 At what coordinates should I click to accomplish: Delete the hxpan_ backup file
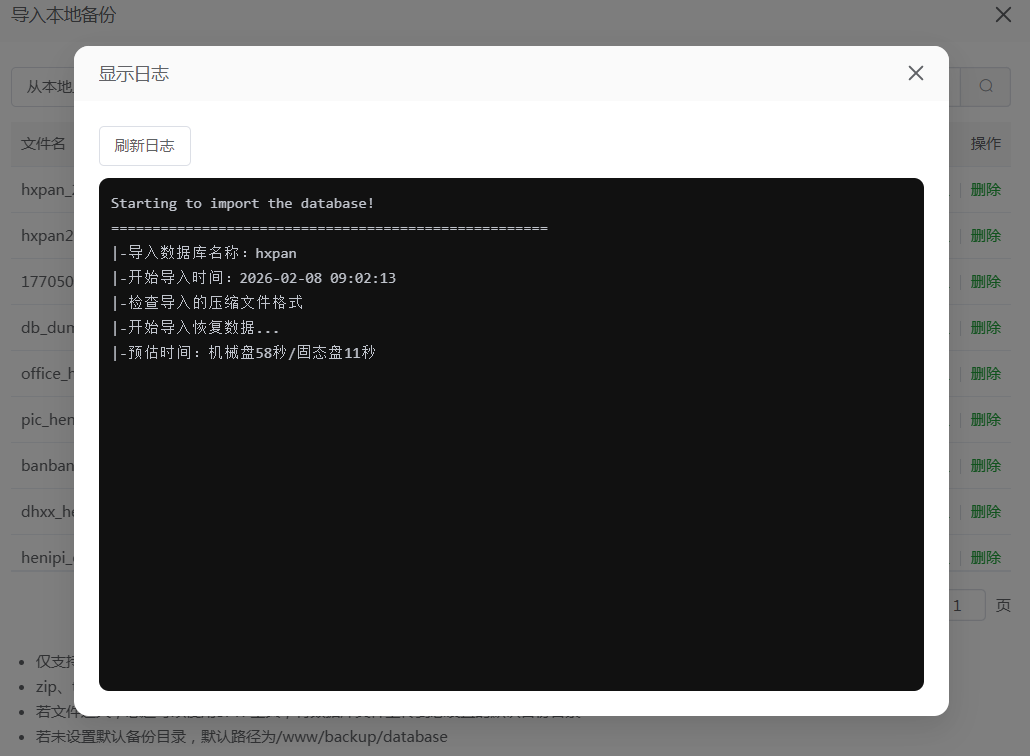[985, 189]
